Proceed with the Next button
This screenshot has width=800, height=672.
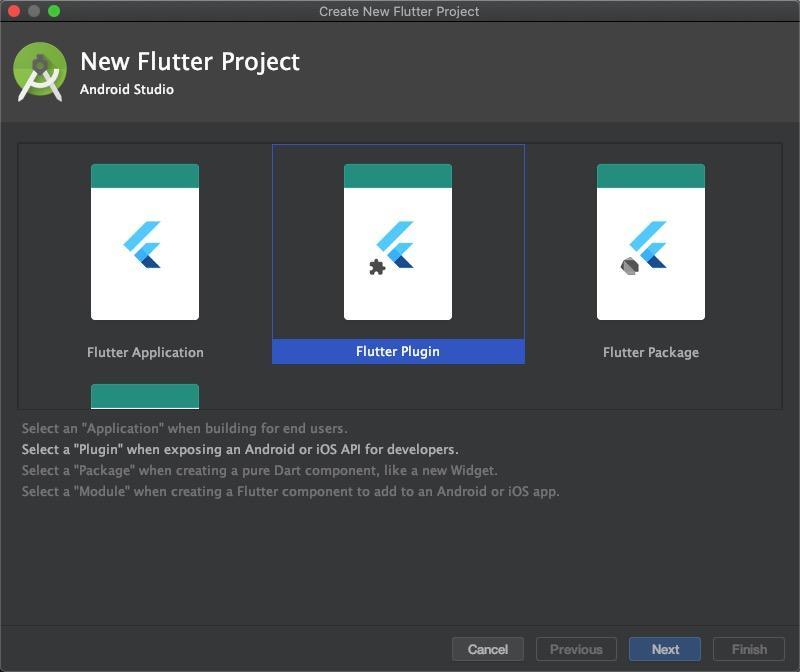pos(665,649)
